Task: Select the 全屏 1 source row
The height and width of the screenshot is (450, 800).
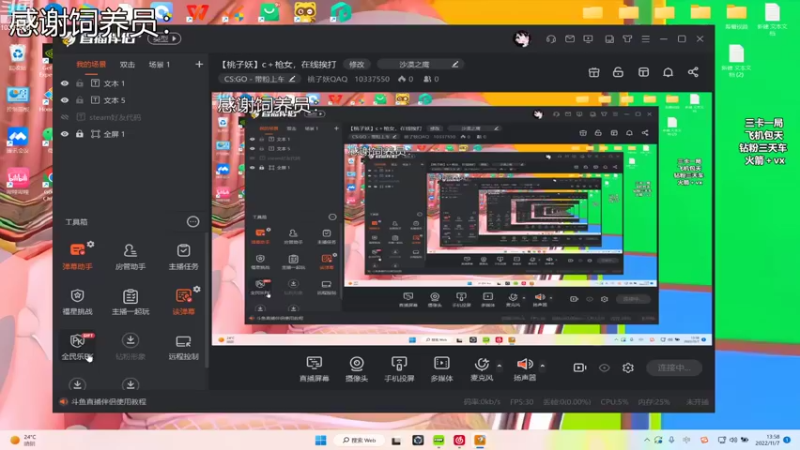Action: coord(132,134)
